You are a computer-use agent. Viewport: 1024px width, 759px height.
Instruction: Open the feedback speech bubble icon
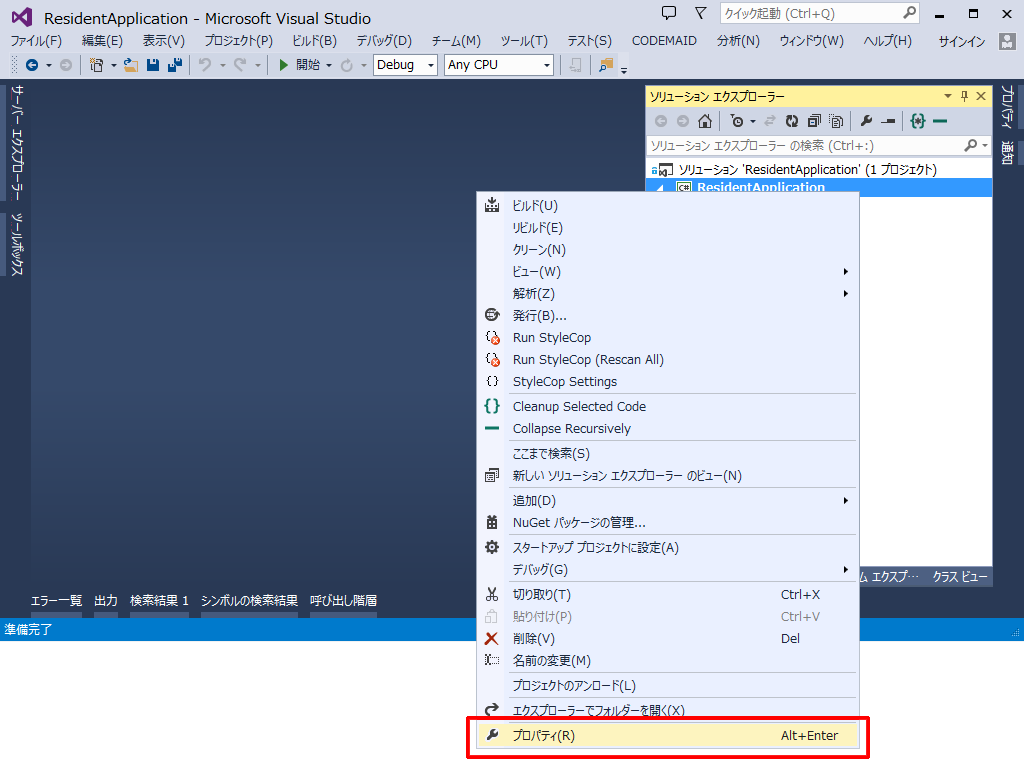(669, 13)
